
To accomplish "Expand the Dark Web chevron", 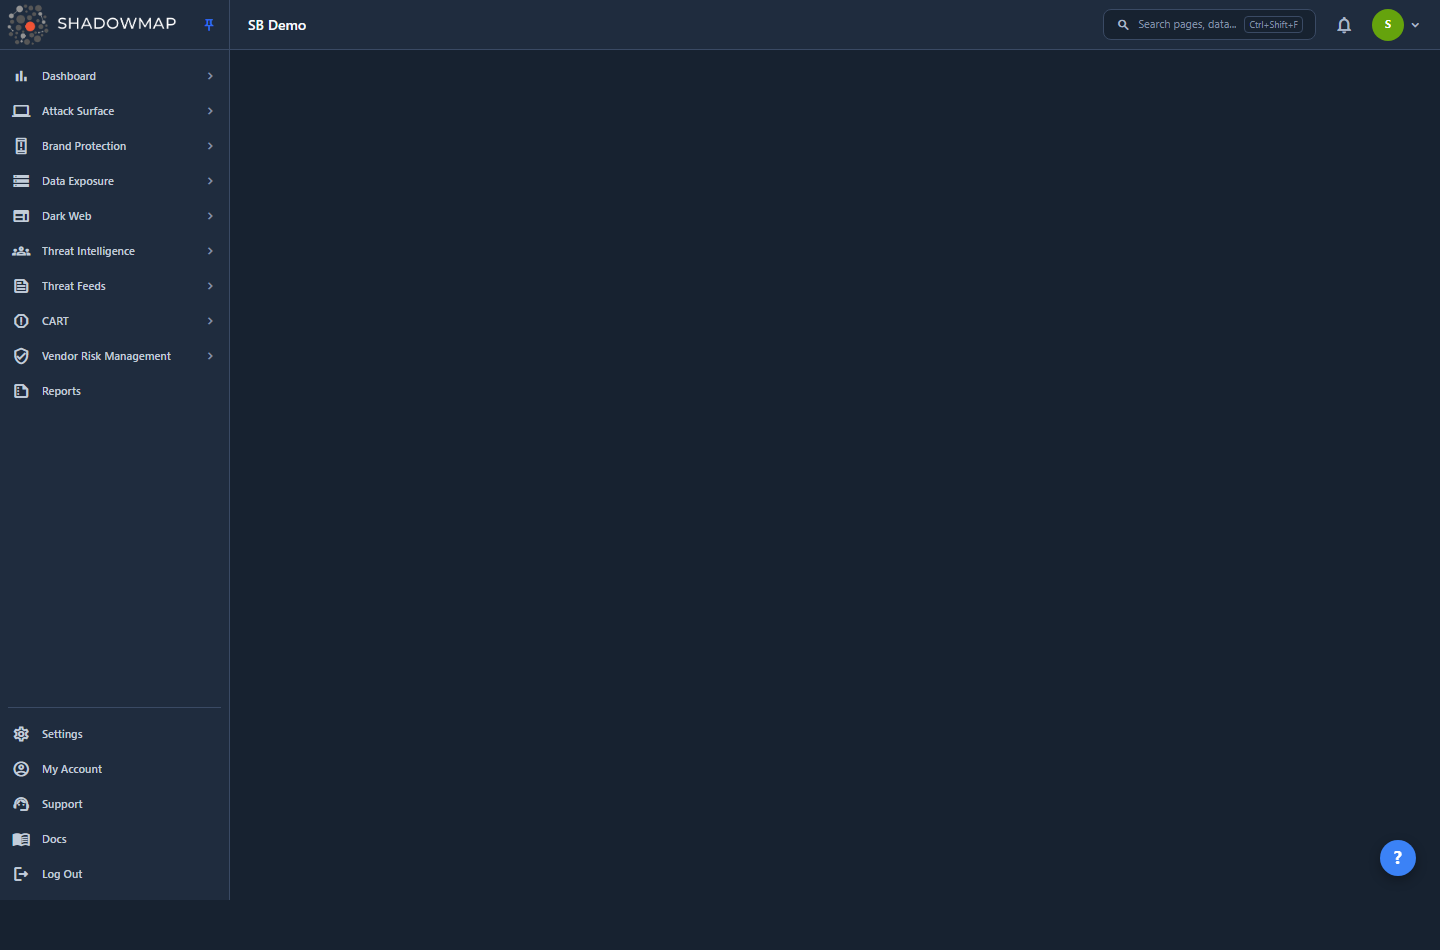I will click(210, 216).
